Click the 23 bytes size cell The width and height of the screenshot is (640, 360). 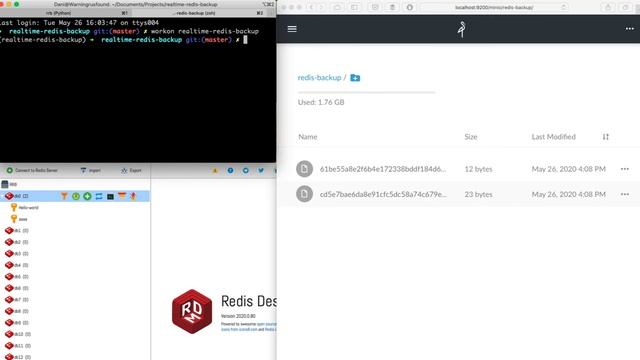click(478, 194)
